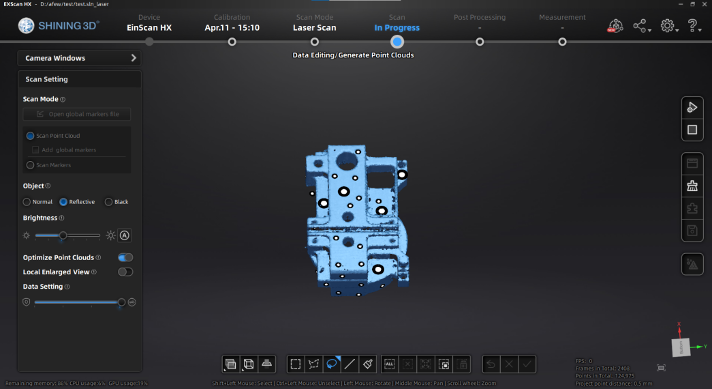712x389 pixels.
Task: Stop the scan with square icon
Action: click(692, 130)
